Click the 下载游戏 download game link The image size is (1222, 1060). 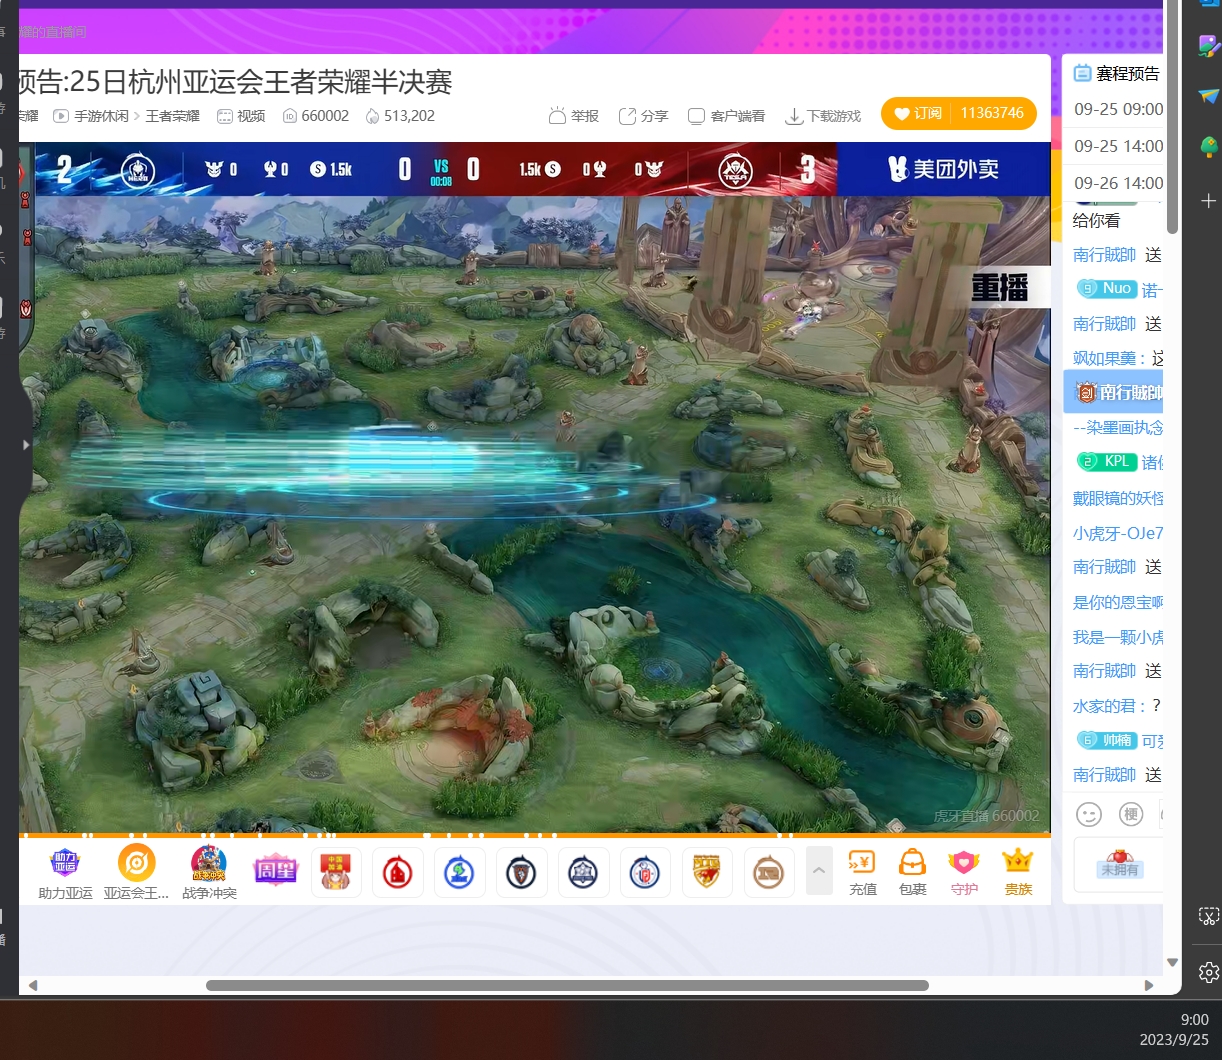point(822,116)
